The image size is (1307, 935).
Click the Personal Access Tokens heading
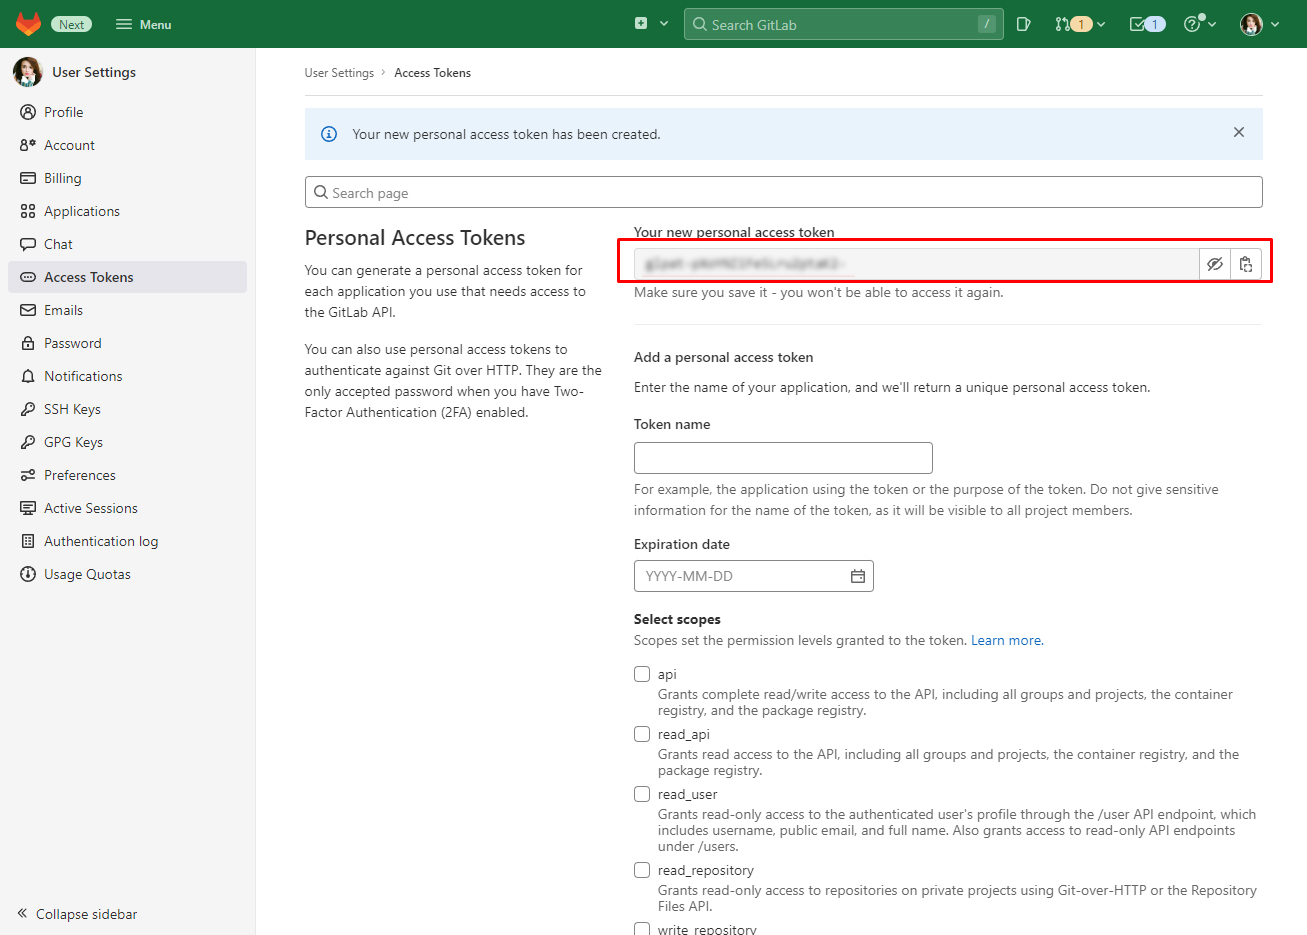[x=415, y=238]
